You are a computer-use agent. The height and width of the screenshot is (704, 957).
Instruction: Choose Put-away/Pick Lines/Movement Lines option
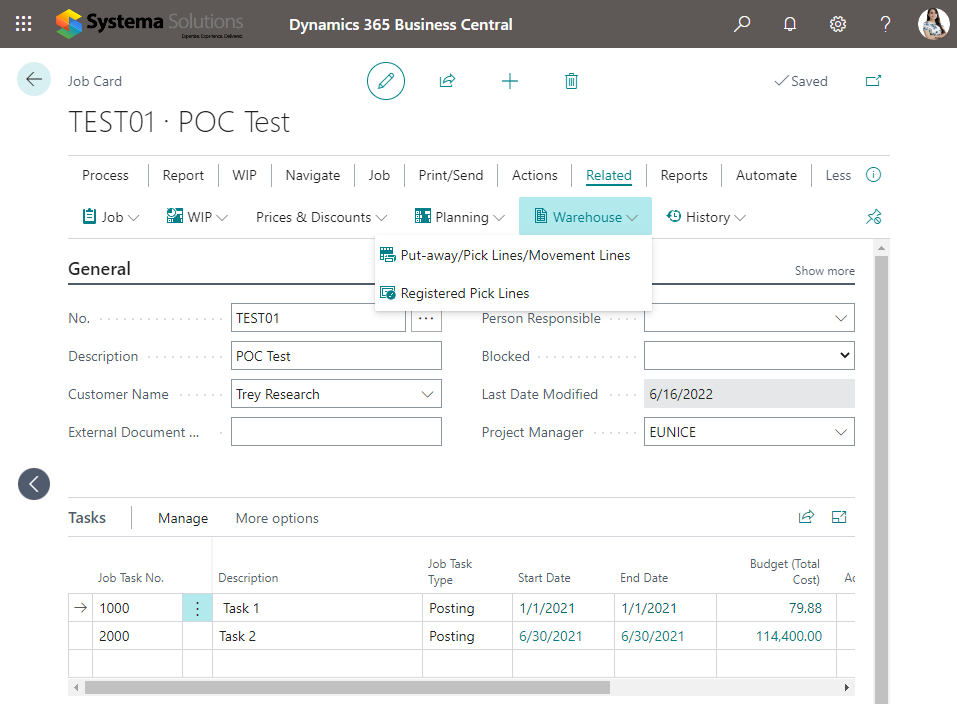click(514, 255)
